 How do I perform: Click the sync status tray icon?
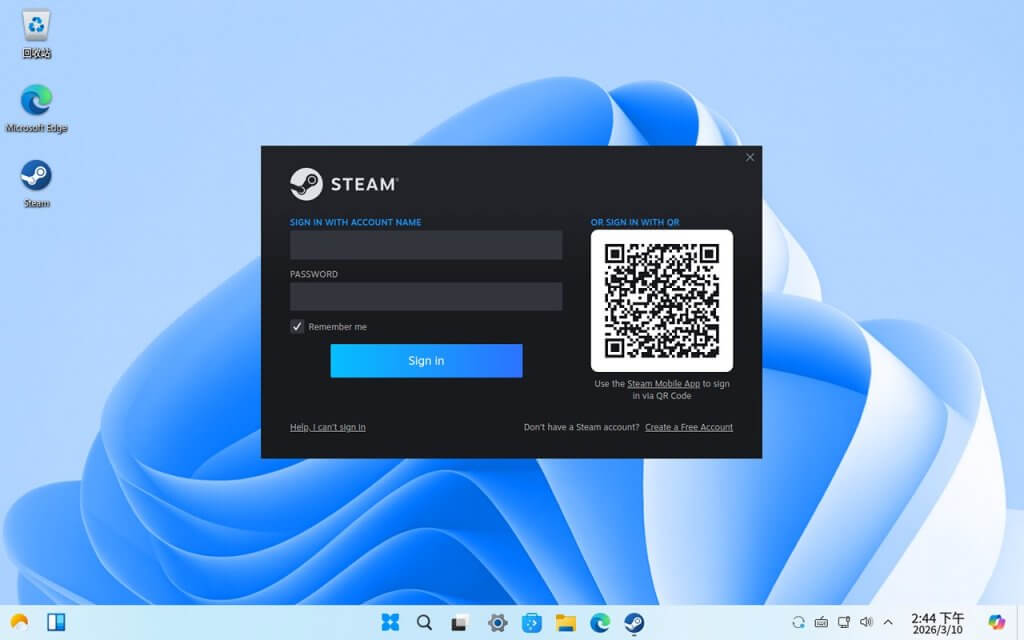[798, 622]
